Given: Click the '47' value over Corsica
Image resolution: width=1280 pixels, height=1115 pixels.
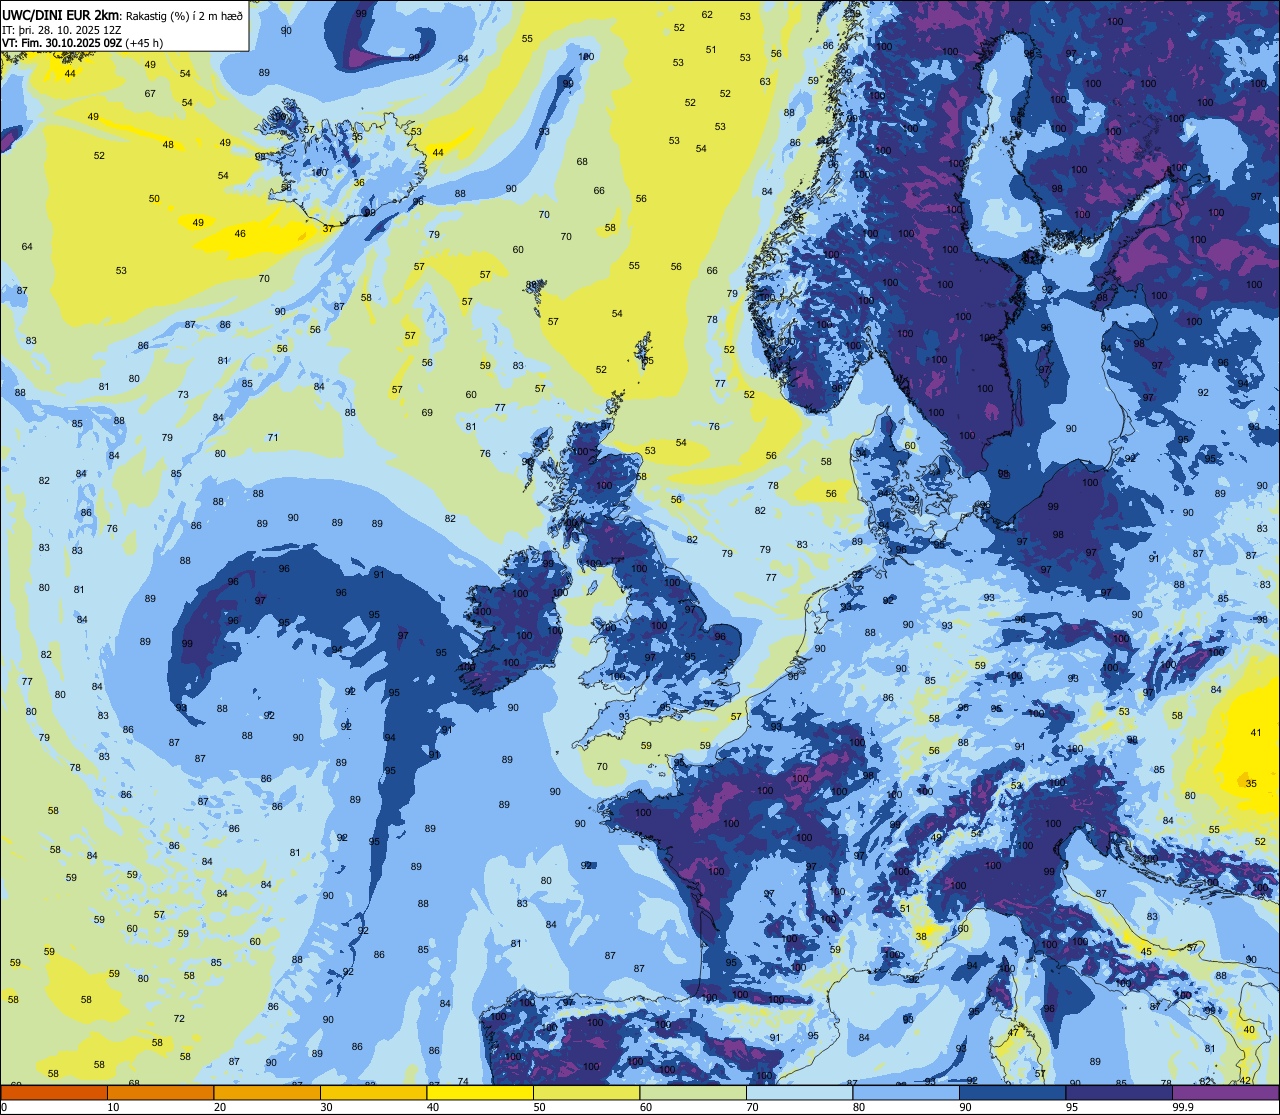Looking at the screenshot, I should (x=1013, y=1031).
